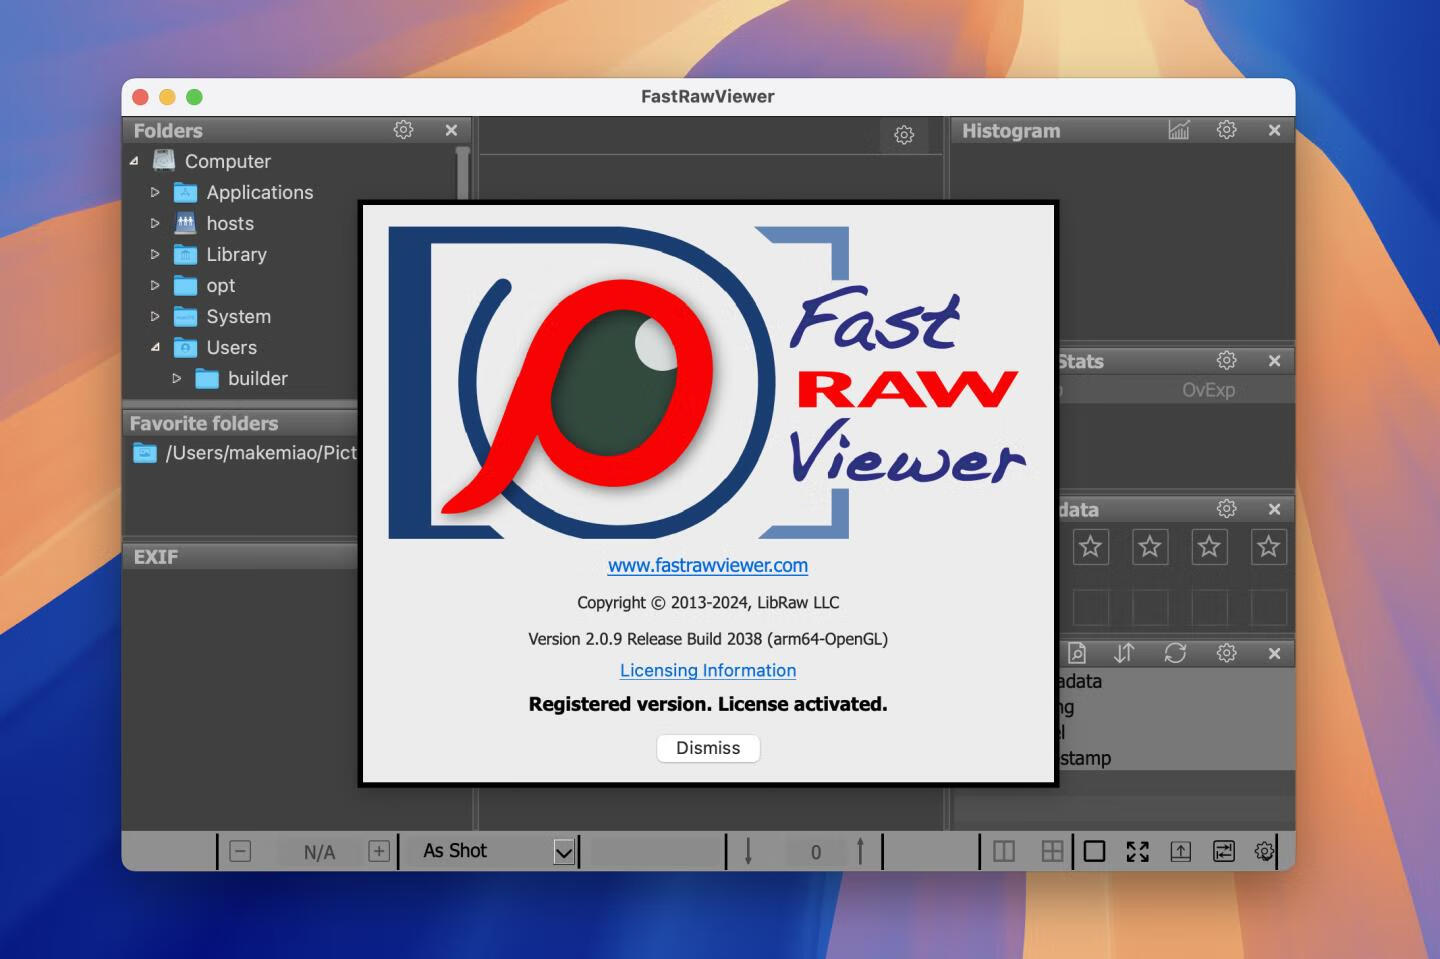This screenshot has height=959, width=1440.
Task: Click the EXIF panel header
Action: [x=240, y=557]
